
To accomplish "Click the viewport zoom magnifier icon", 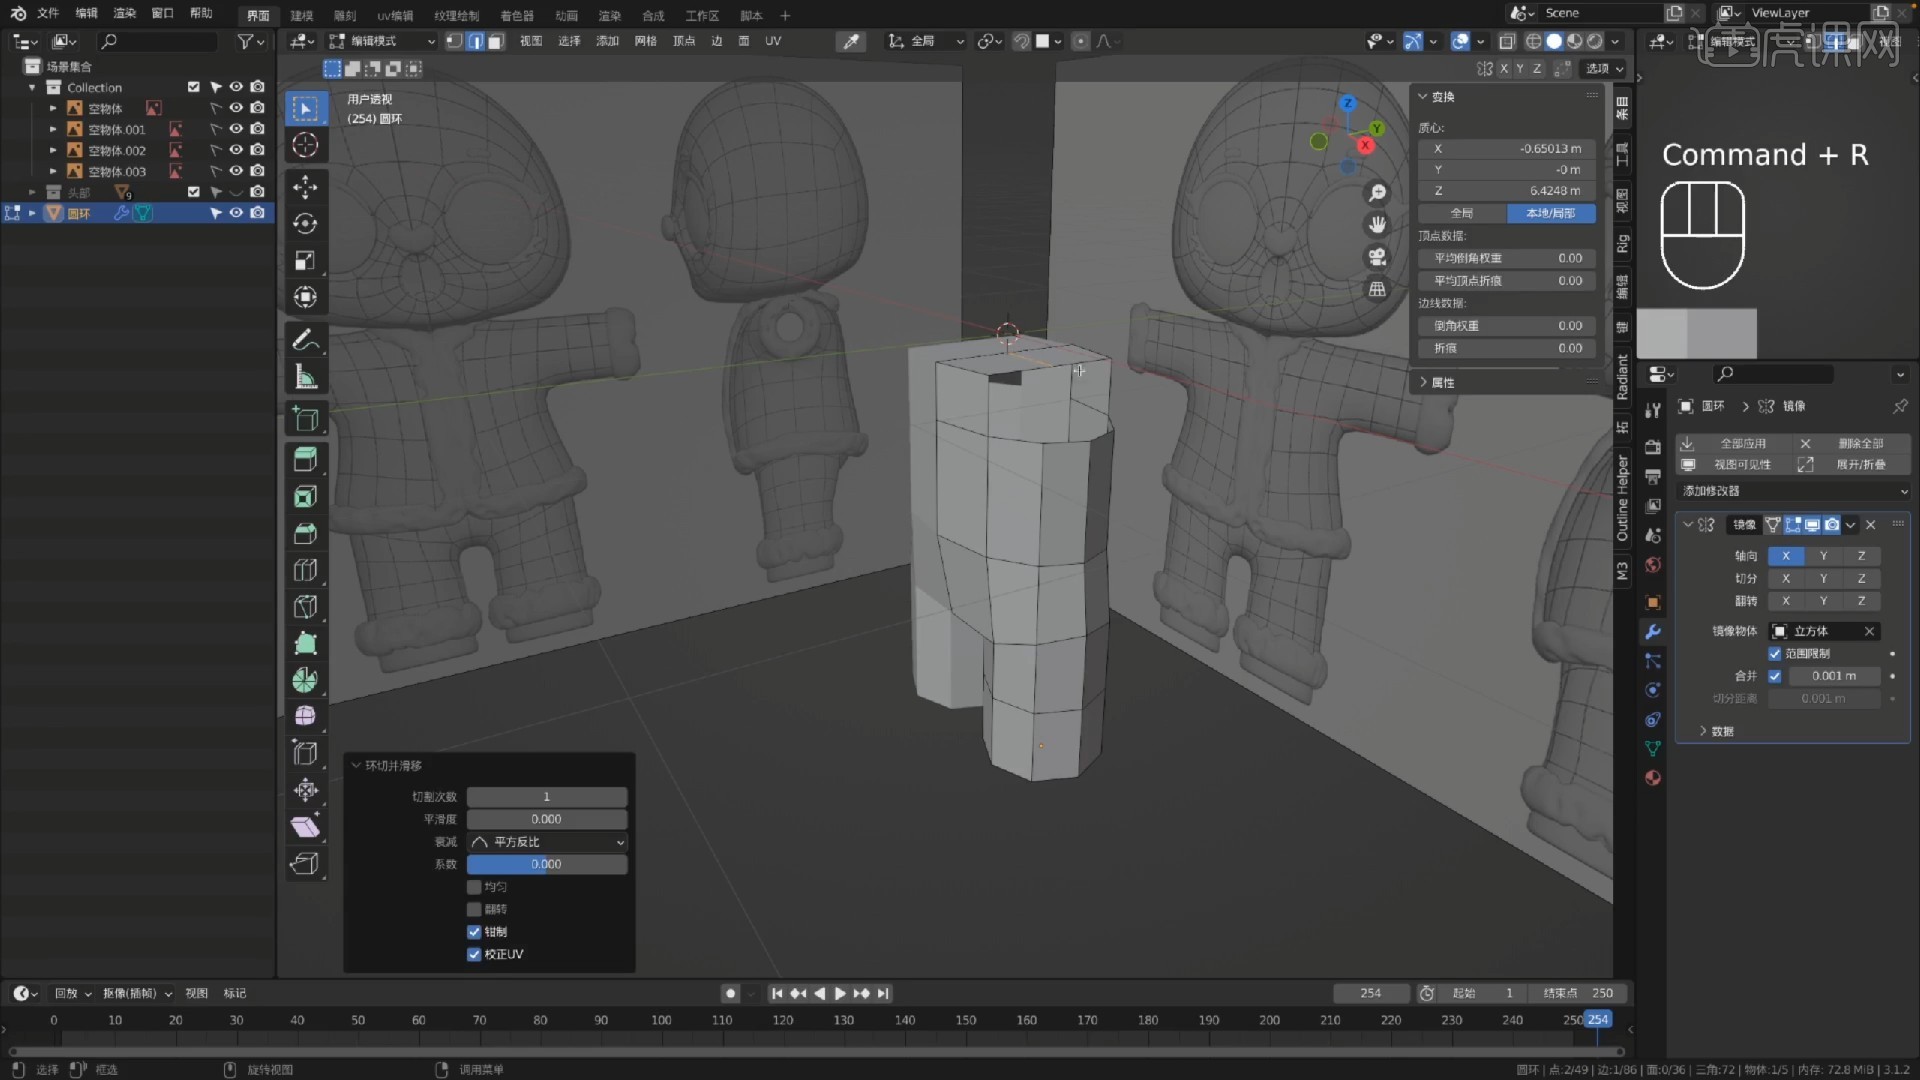I will click(1377, 193).
